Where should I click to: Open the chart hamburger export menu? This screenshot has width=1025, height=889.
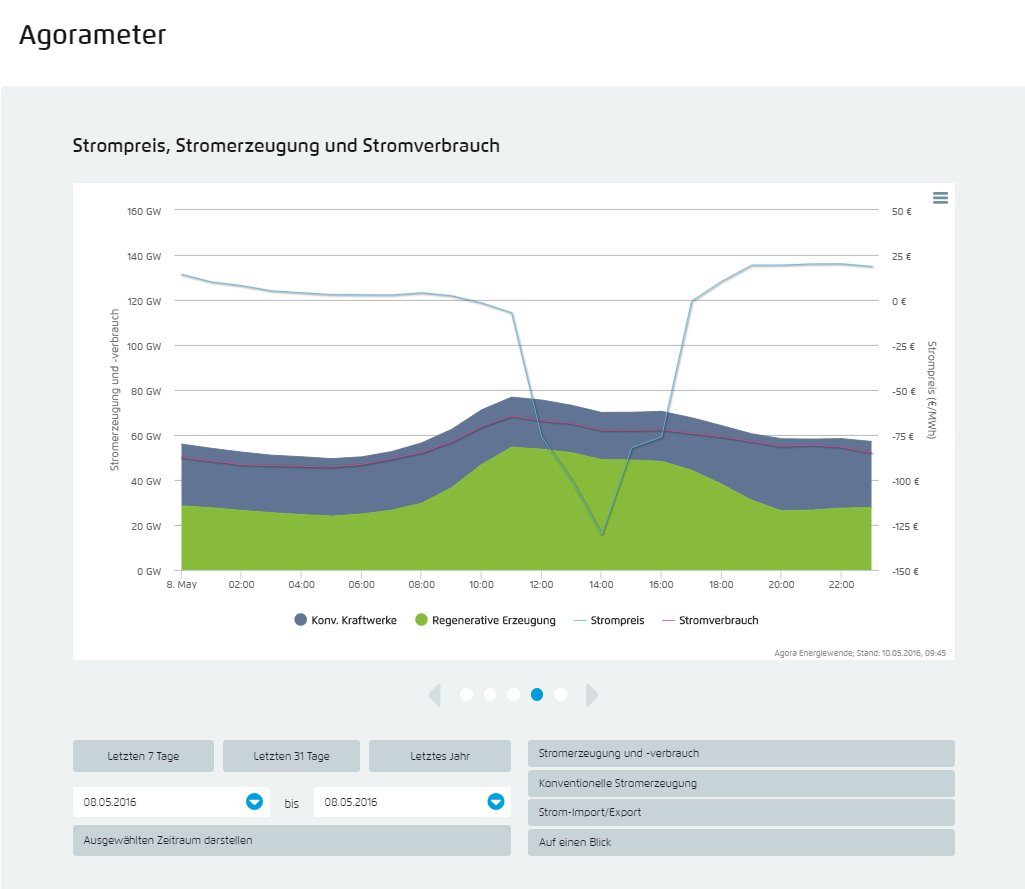click(940, 197)
